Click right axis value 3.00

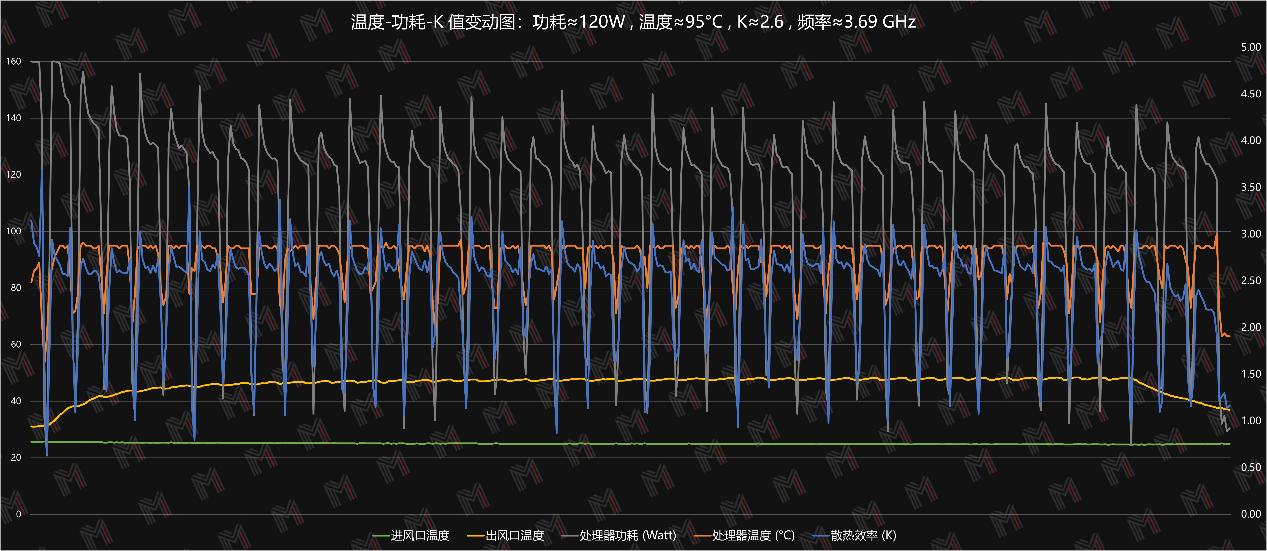pyautogui.click(x=1250, y=234)
